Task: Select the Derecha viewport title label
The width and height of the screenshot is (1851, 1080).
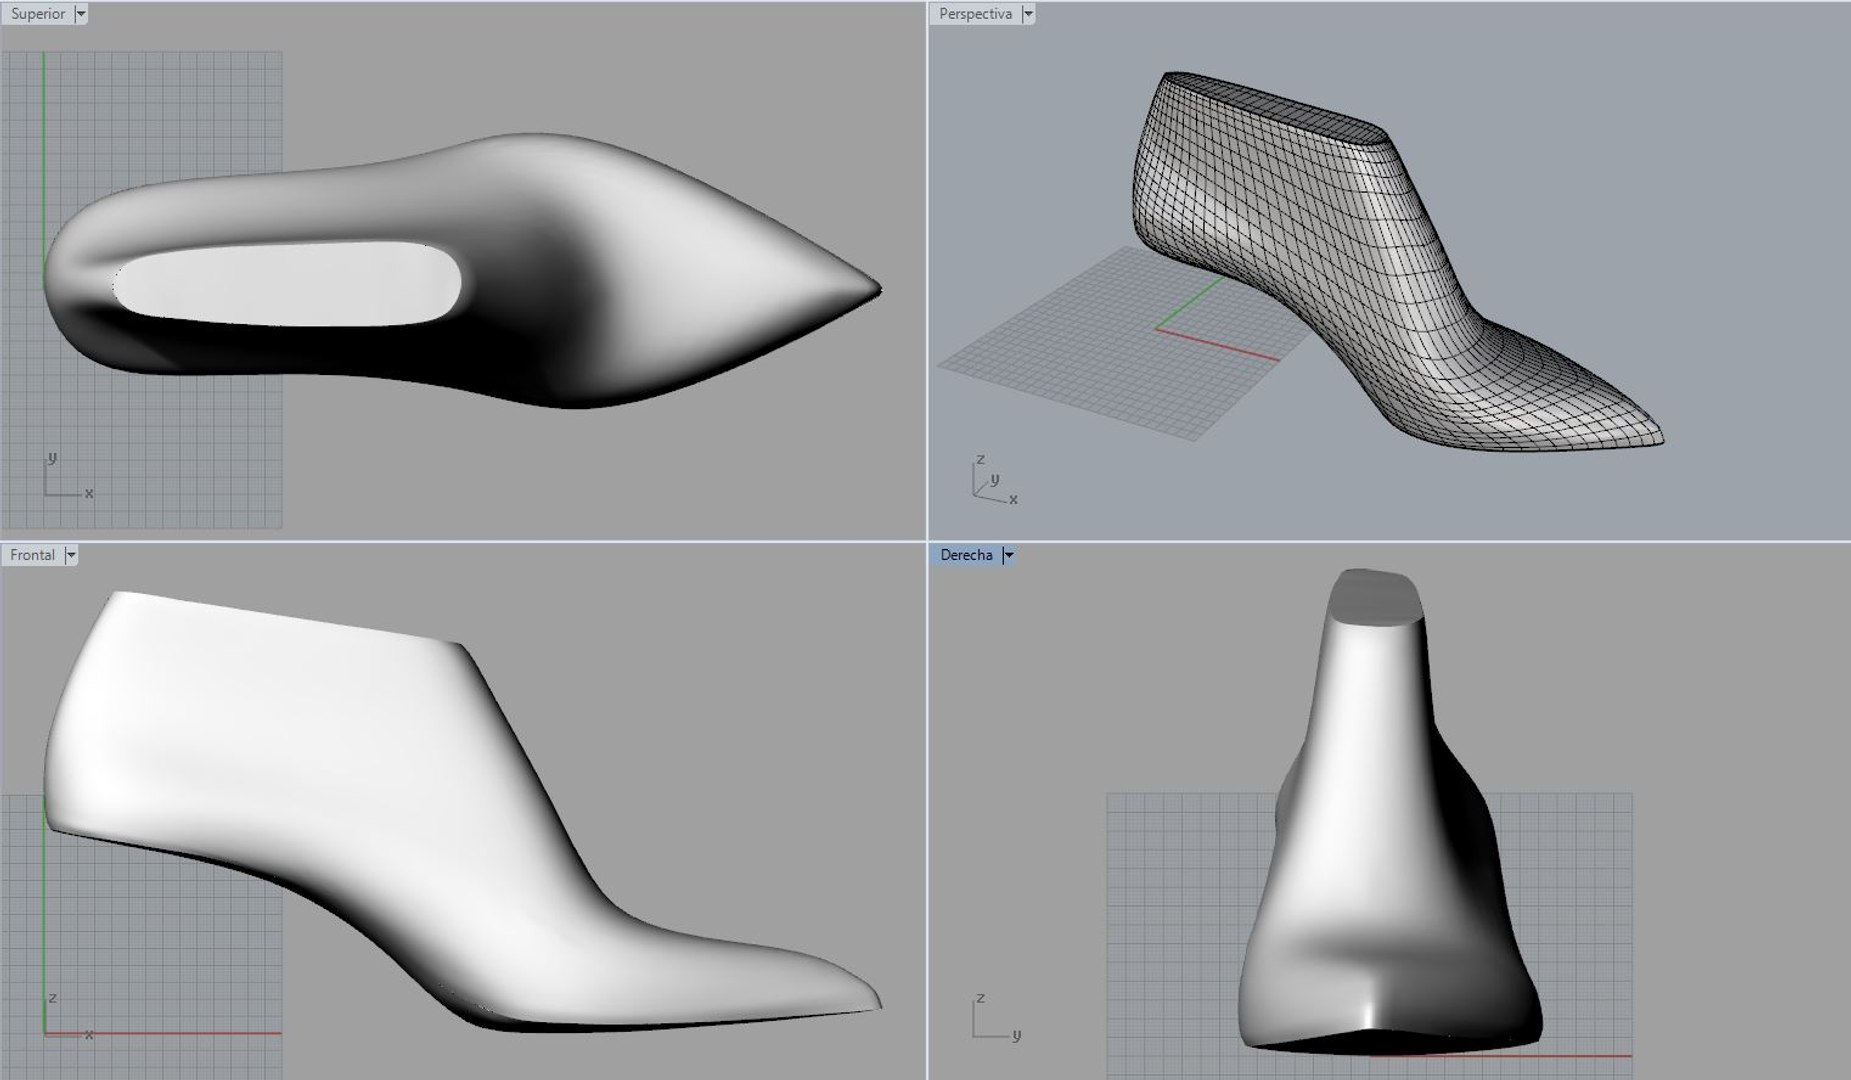Action: tap(967, 555)
